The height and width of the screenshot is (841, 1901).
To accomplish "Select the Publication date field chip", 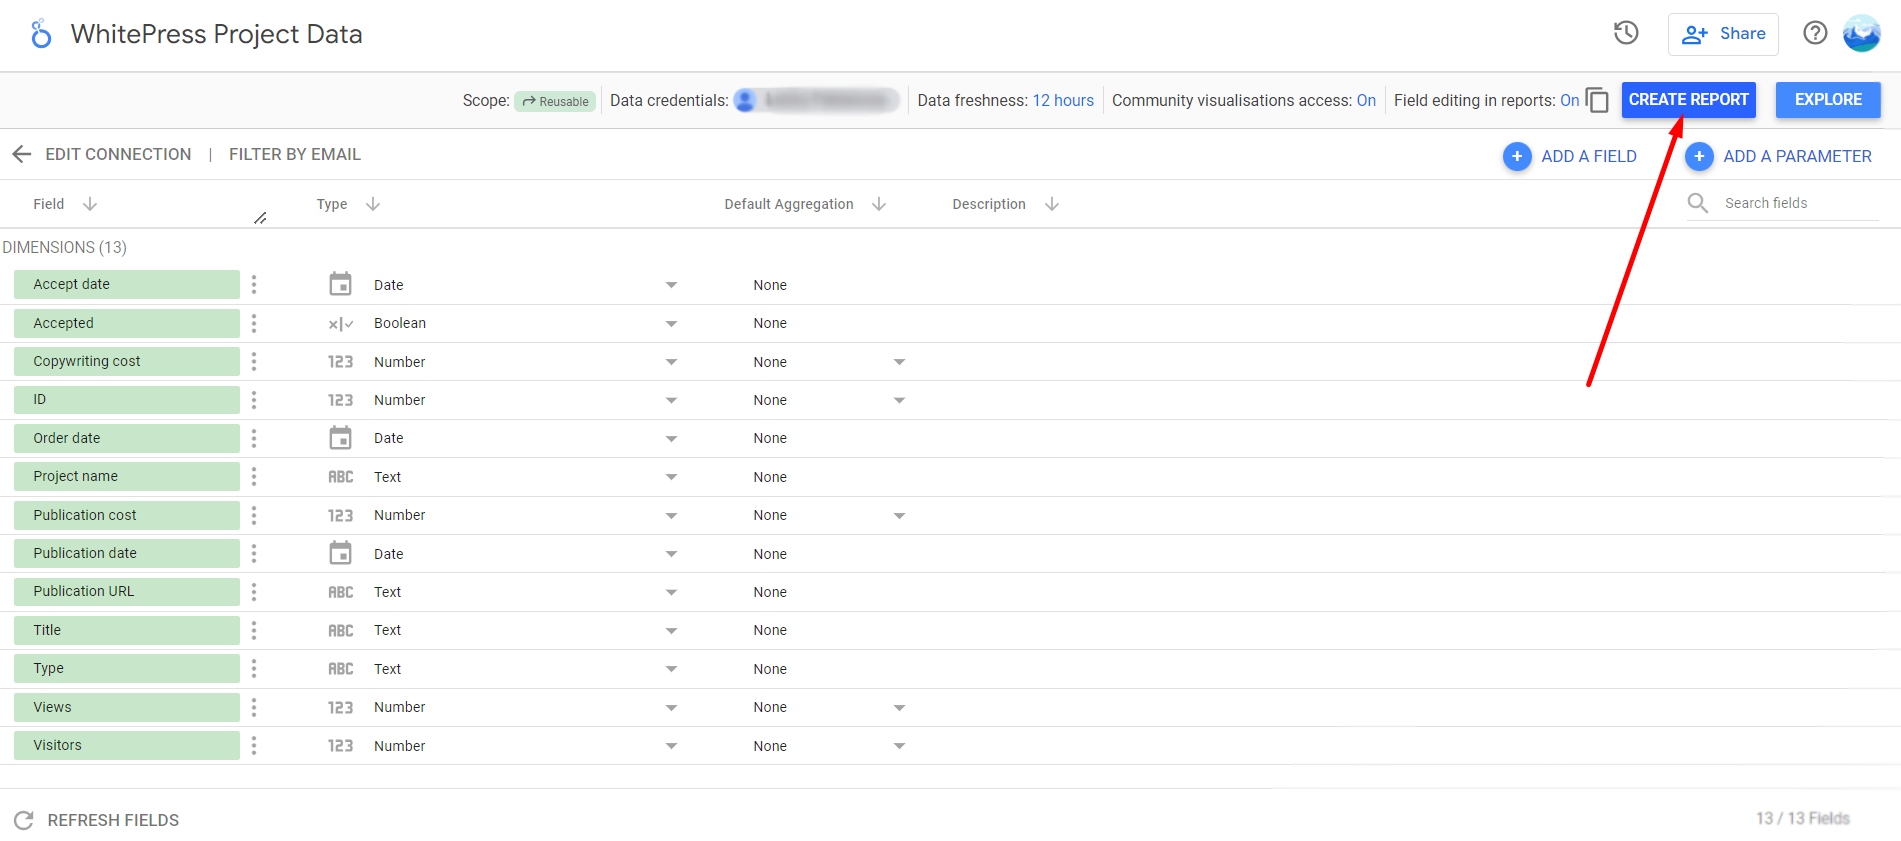I will click(127, 553).
